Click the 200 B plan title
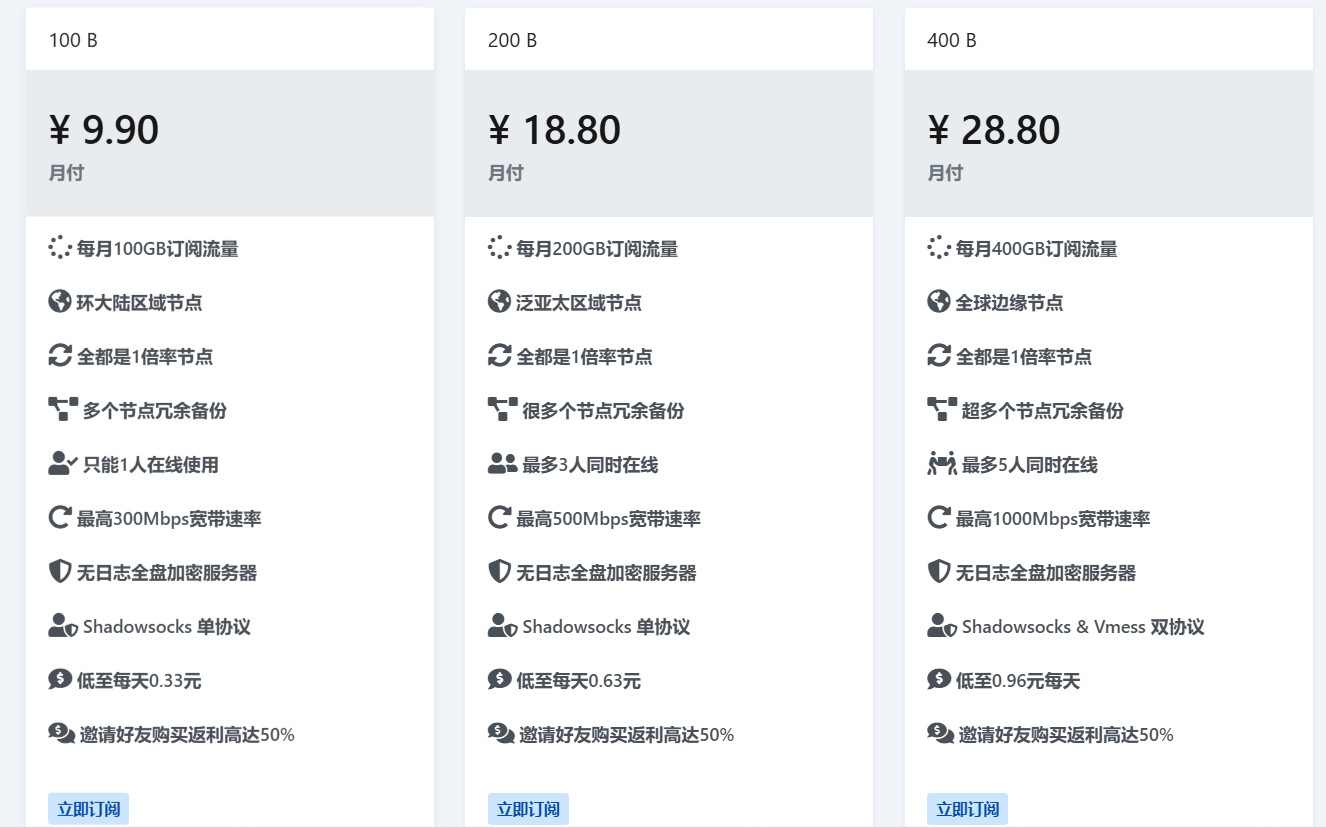This screenshot has height=828, width=1326. (x=513, y=41)
